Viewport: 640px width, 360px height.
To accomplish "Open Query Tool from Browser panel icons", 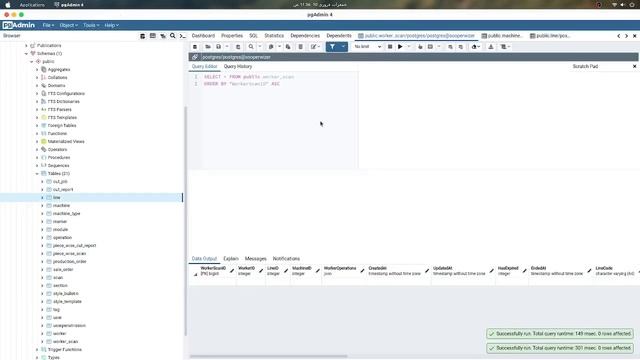I will [x=142, y=36].
